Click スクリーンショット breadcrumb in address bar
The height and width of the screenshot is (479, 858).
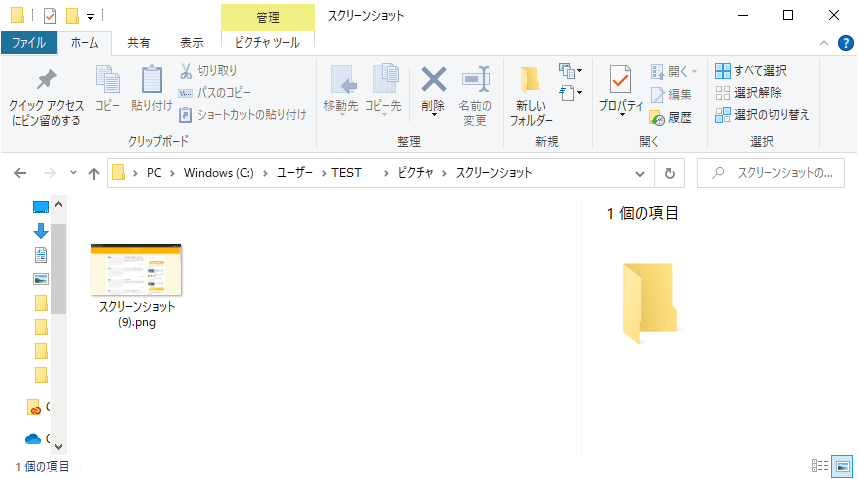[494, 173]
